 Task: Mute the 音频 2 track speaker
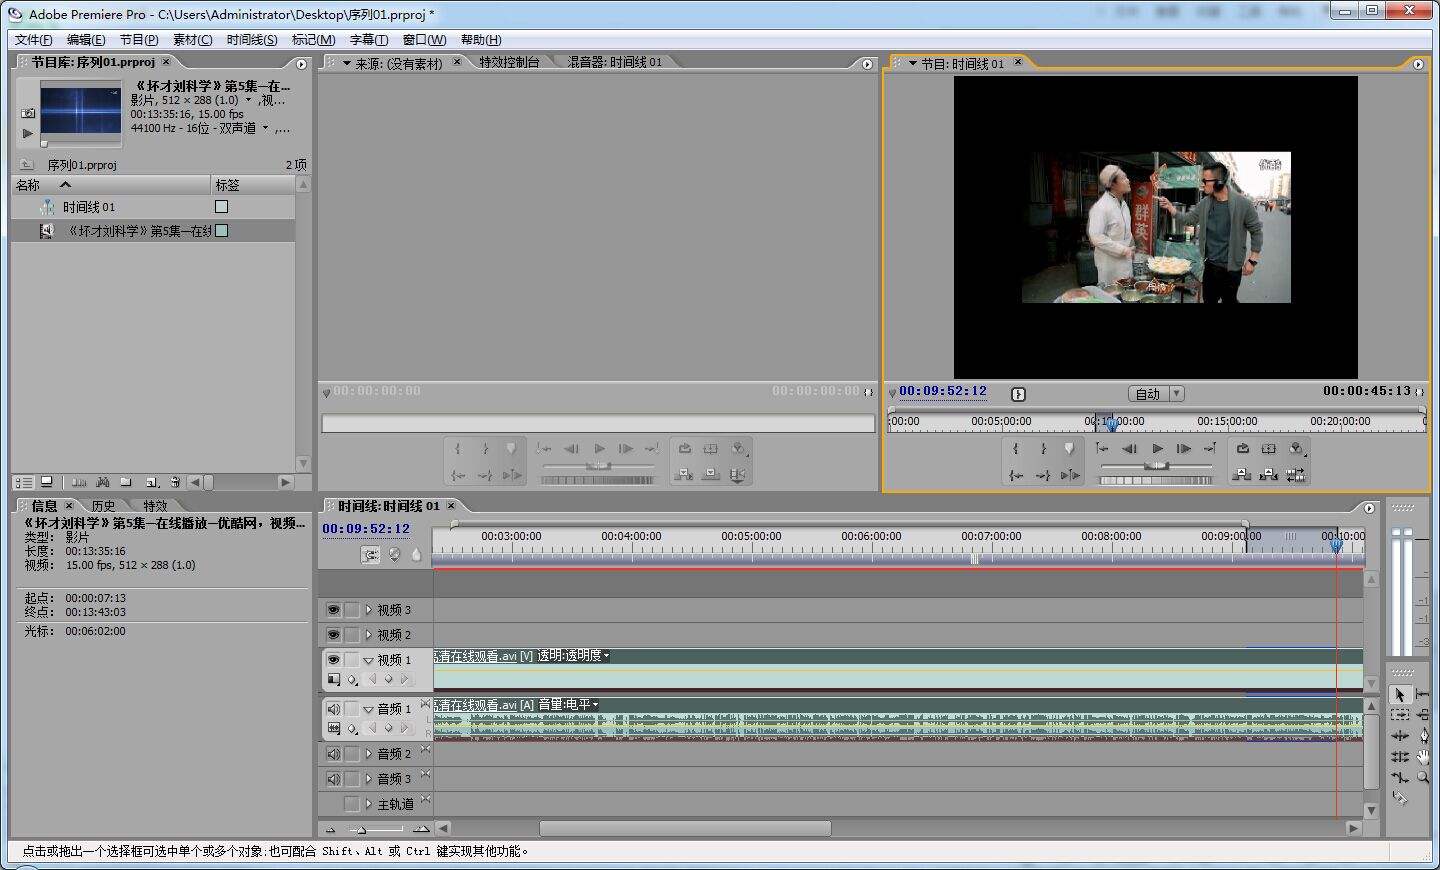[333, 754]
